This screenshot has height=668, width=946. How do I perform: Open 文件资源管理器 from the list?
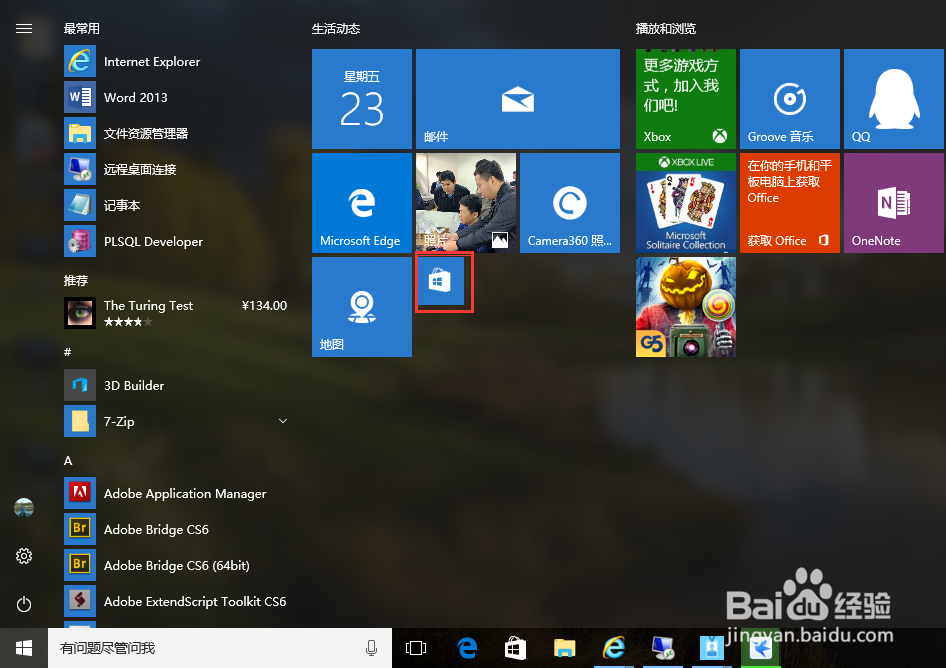pyautogui.click(x=176, y=133)
